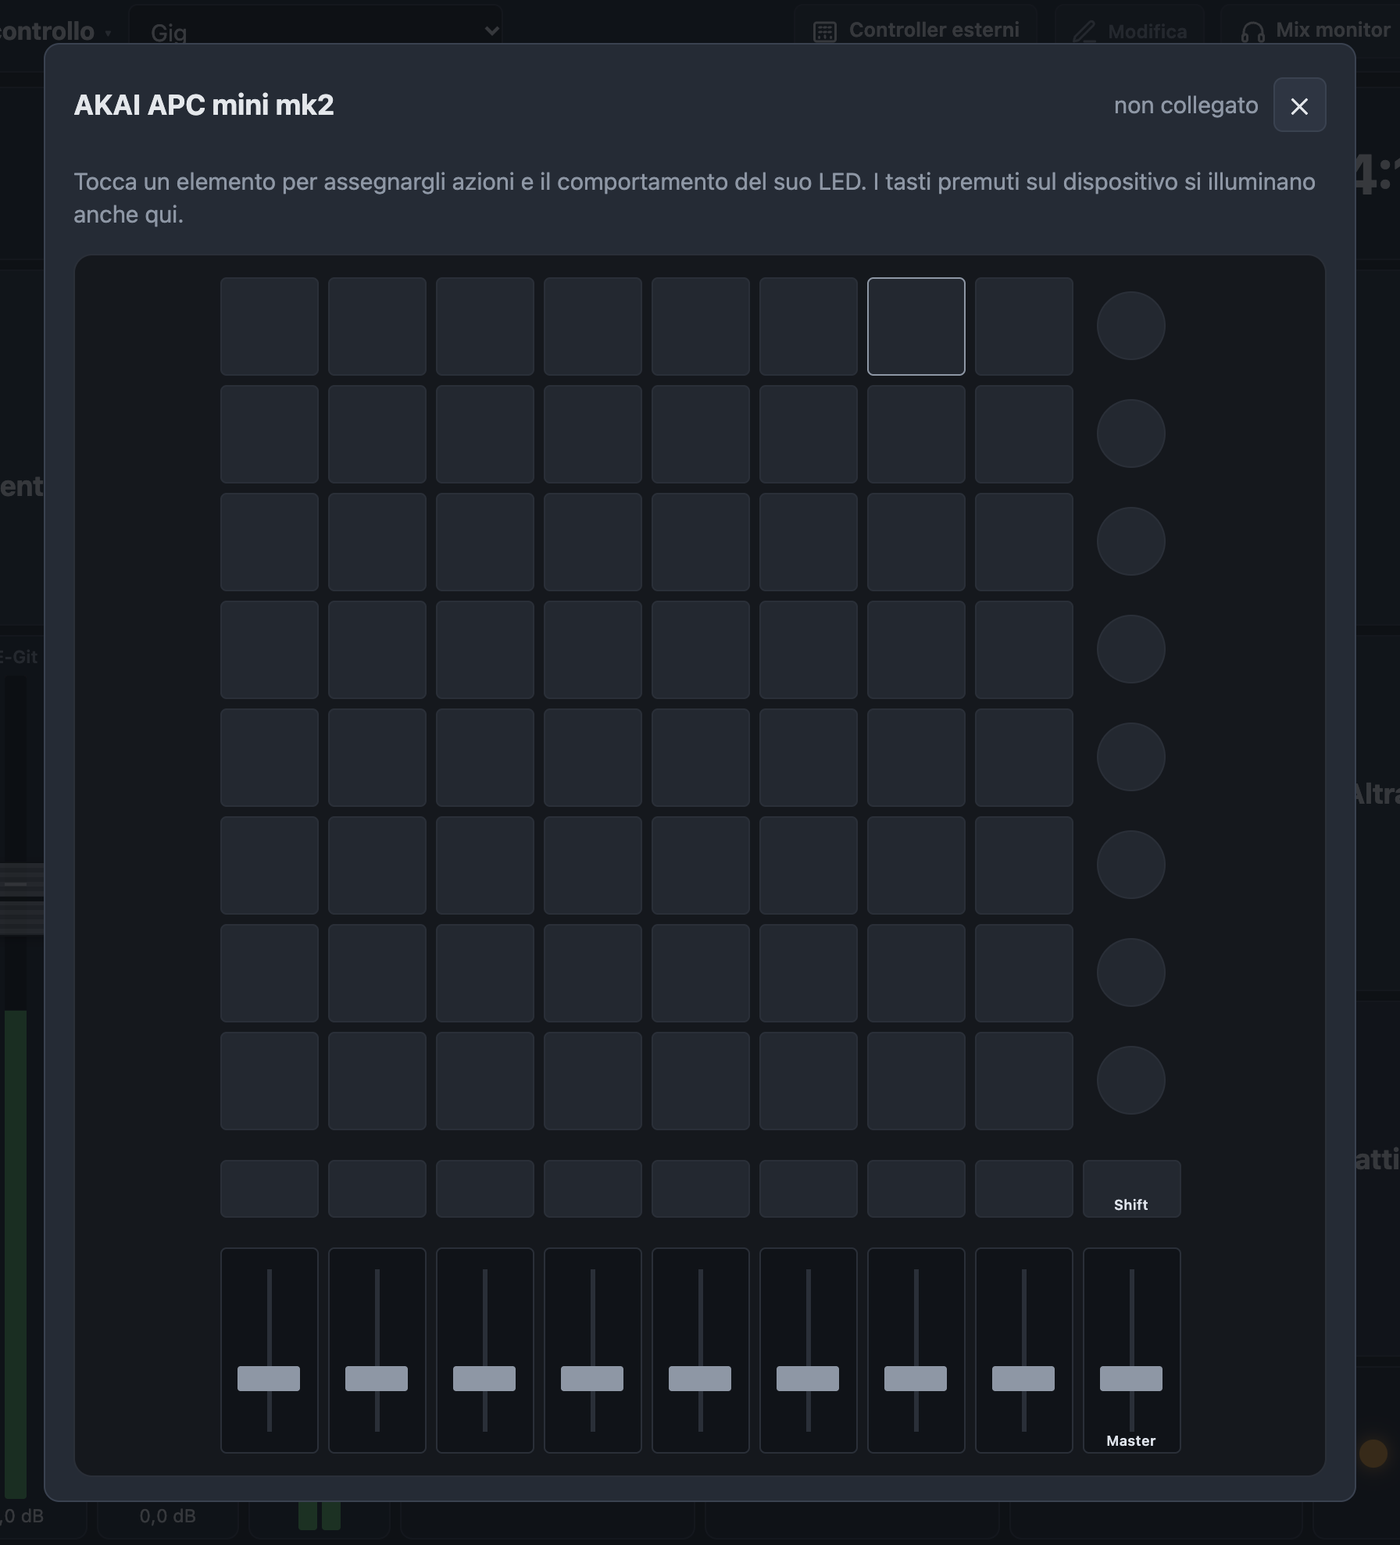
Task: Select the round button in the bottom grid row
Action: [1131, 1080]
